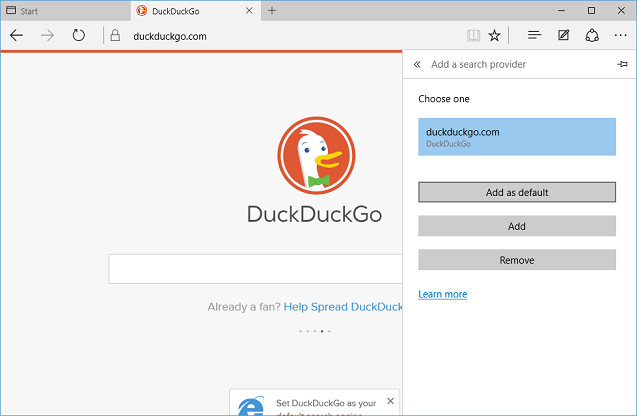The width and height of the screenshot is (637, 416).
Task: Minimize the browser window
Action: click(561, 11)
